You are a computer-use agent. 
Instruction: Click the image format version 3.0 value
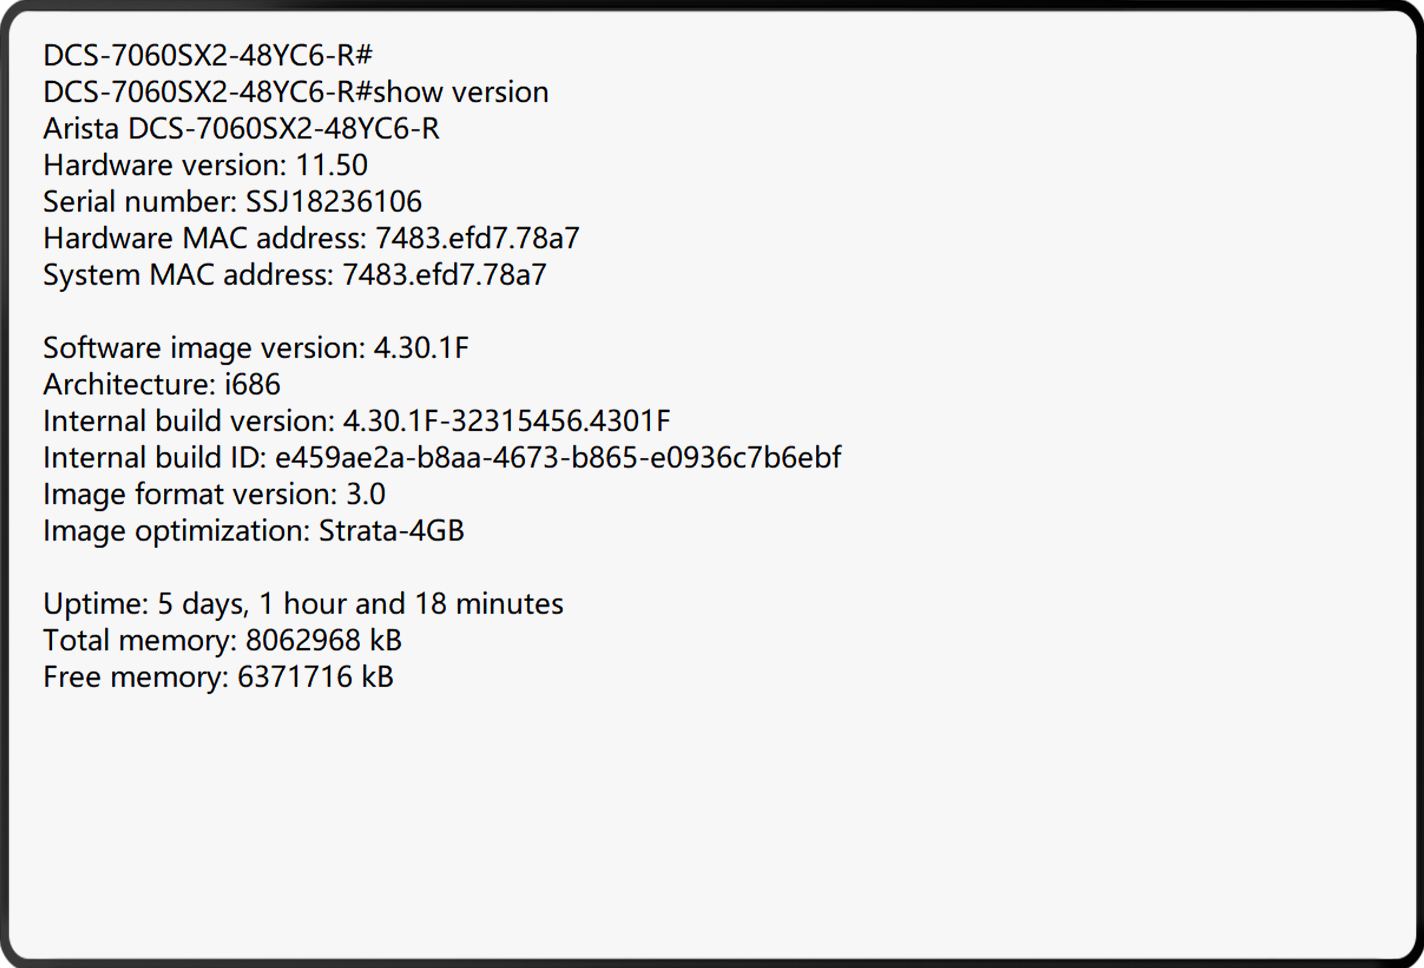pyautogui.click(x=366, y=494)
